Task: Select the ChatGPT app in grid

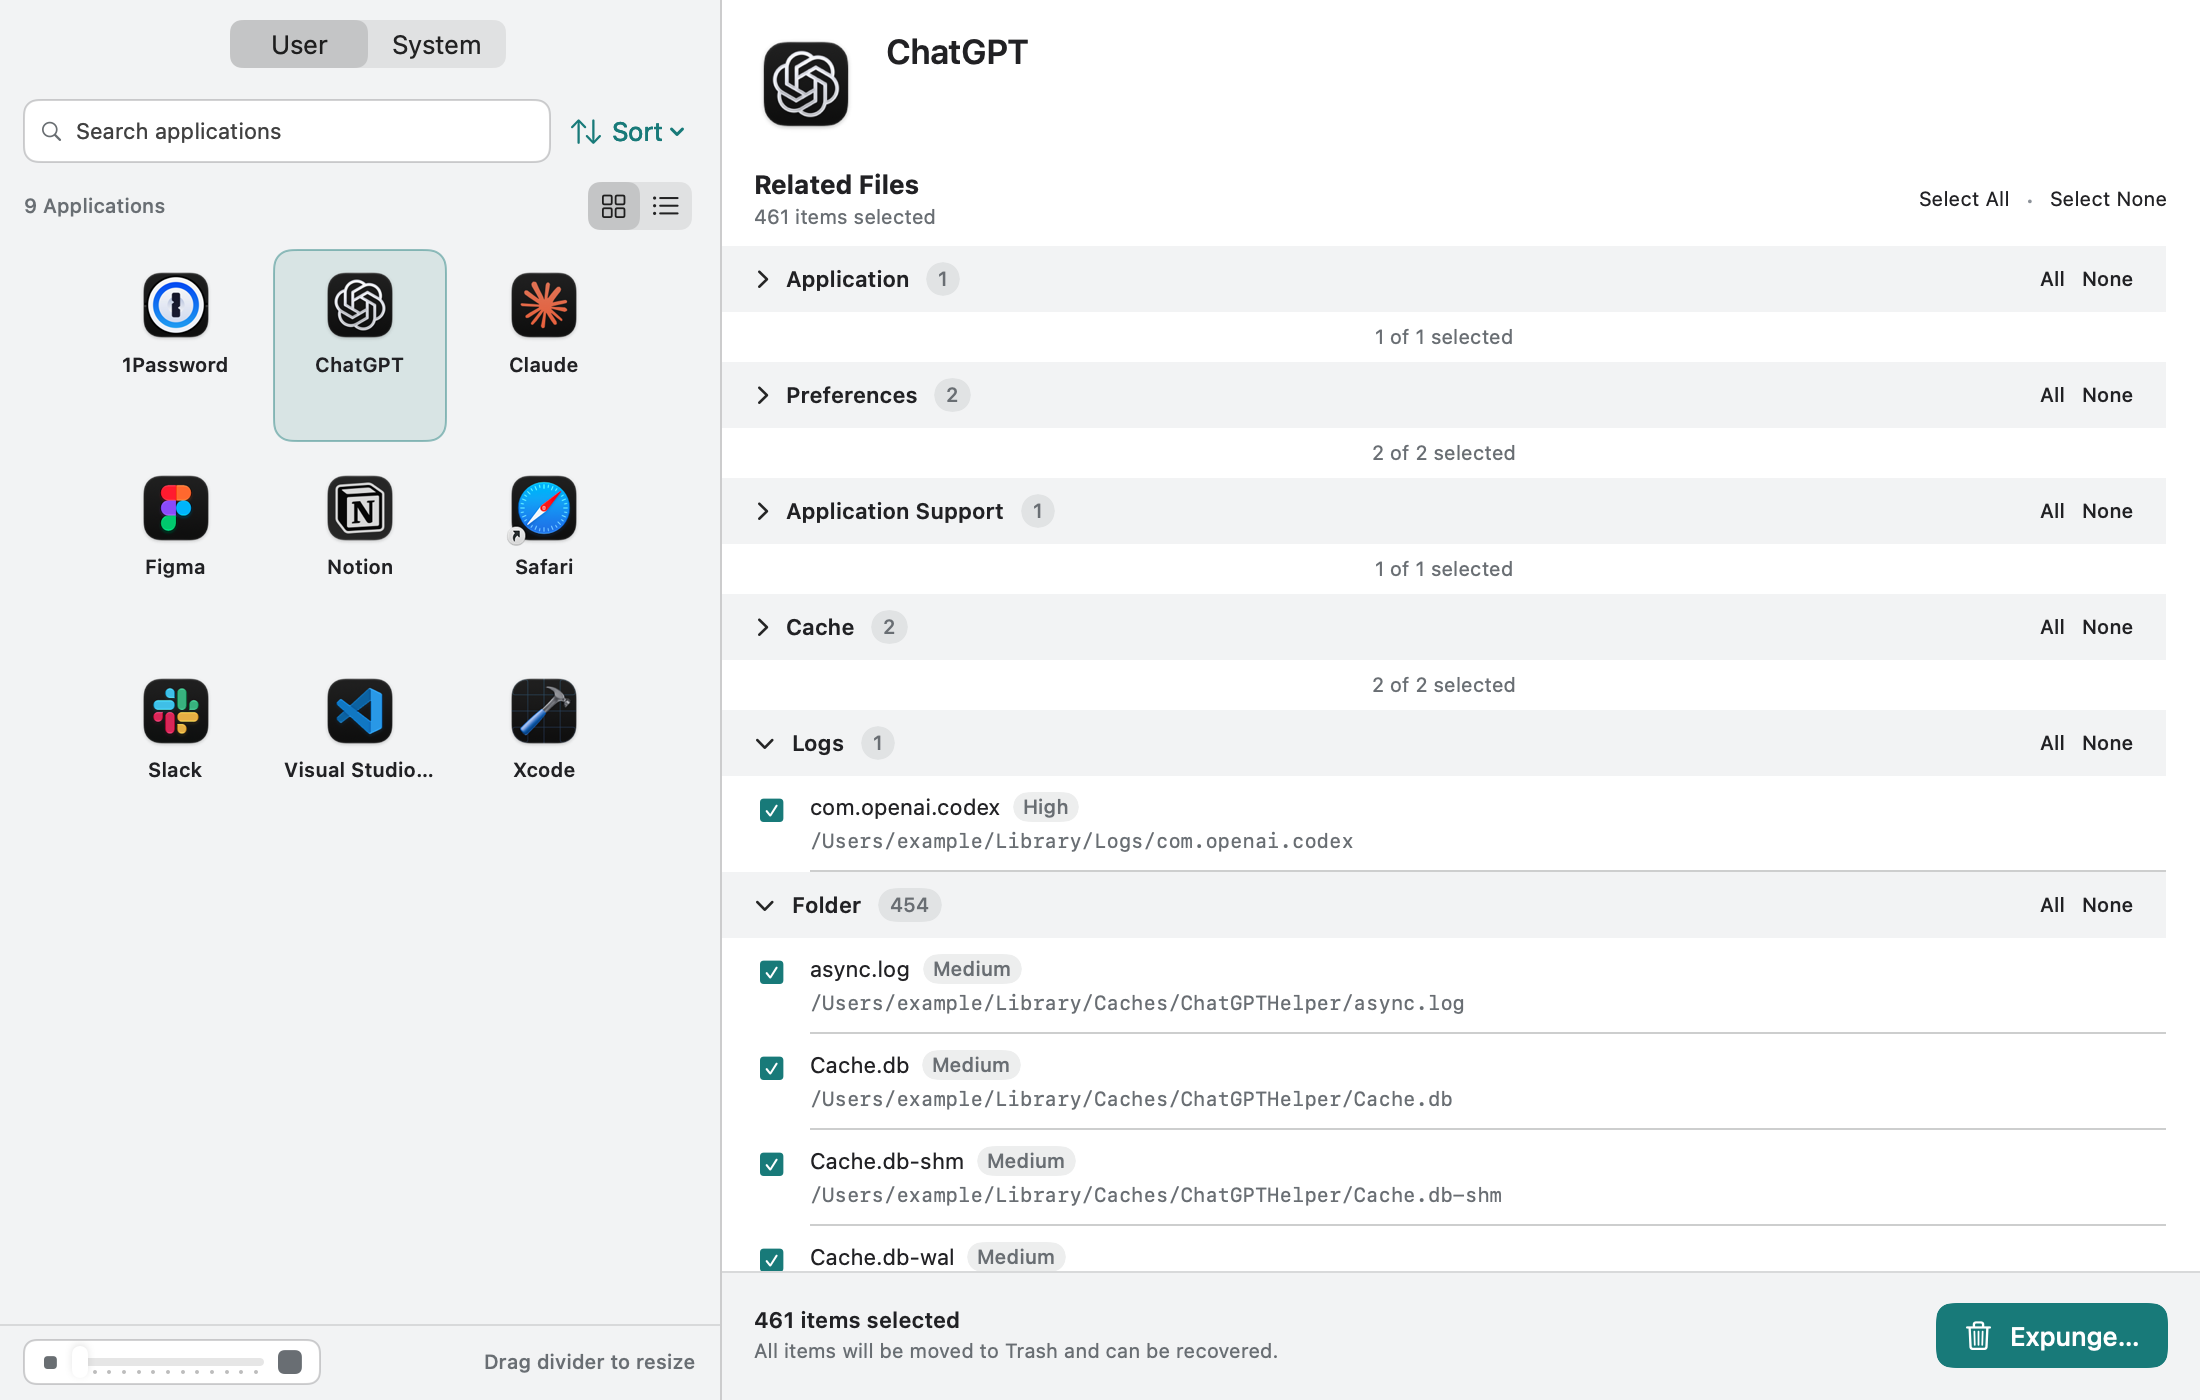Action: pyautogui.click(x=360, y=344)
